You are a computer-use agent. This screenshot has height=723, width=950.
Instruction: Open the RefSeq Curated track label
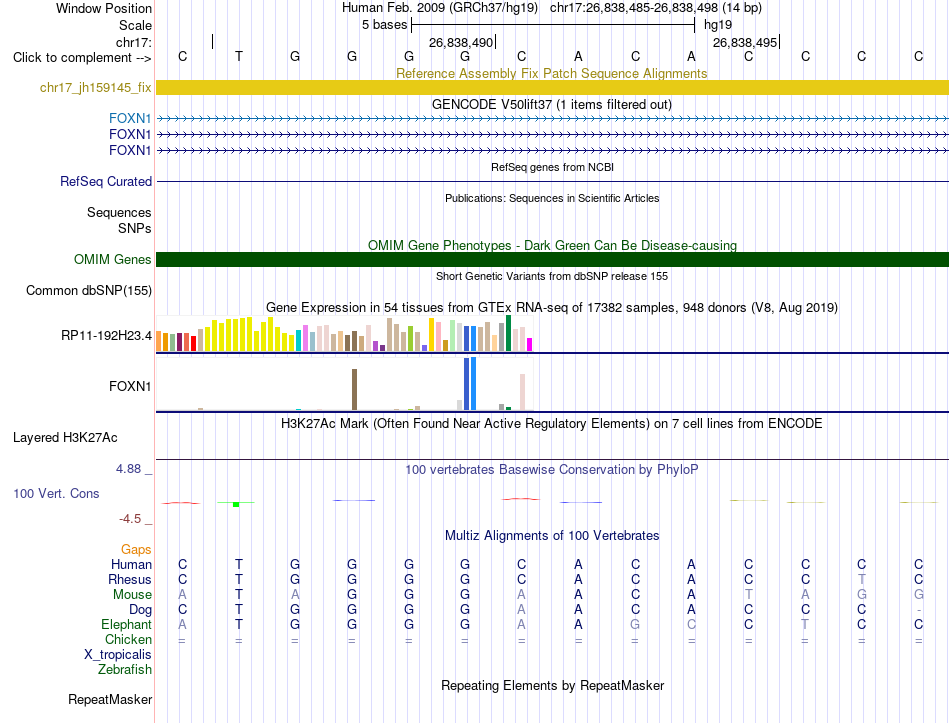[x=105, y=181]
